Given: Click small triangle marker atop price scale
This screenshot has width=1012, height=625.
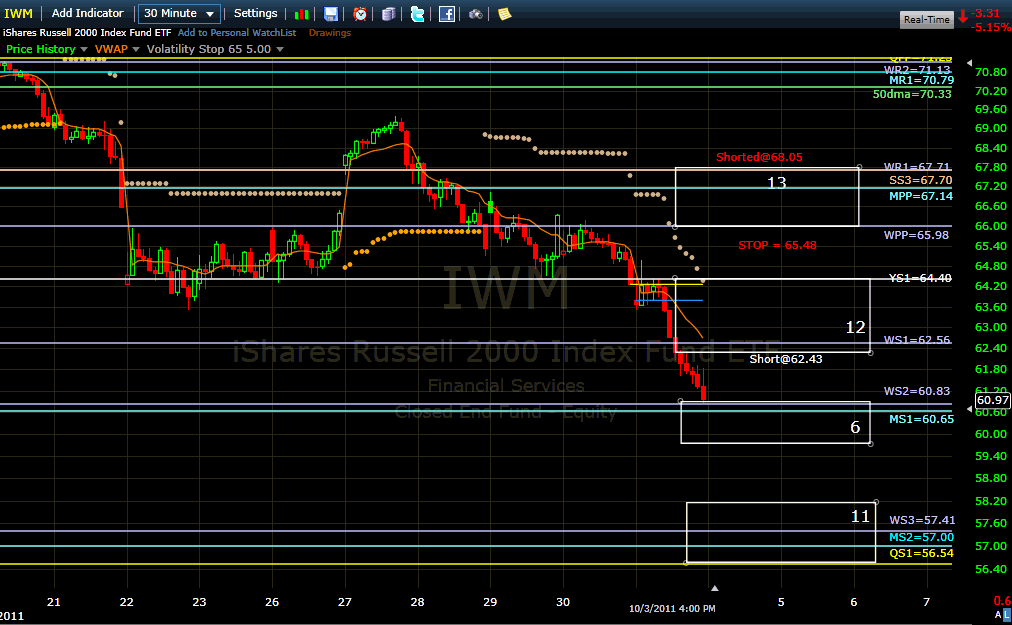Looking at the screenshot, I should [969, 63].
